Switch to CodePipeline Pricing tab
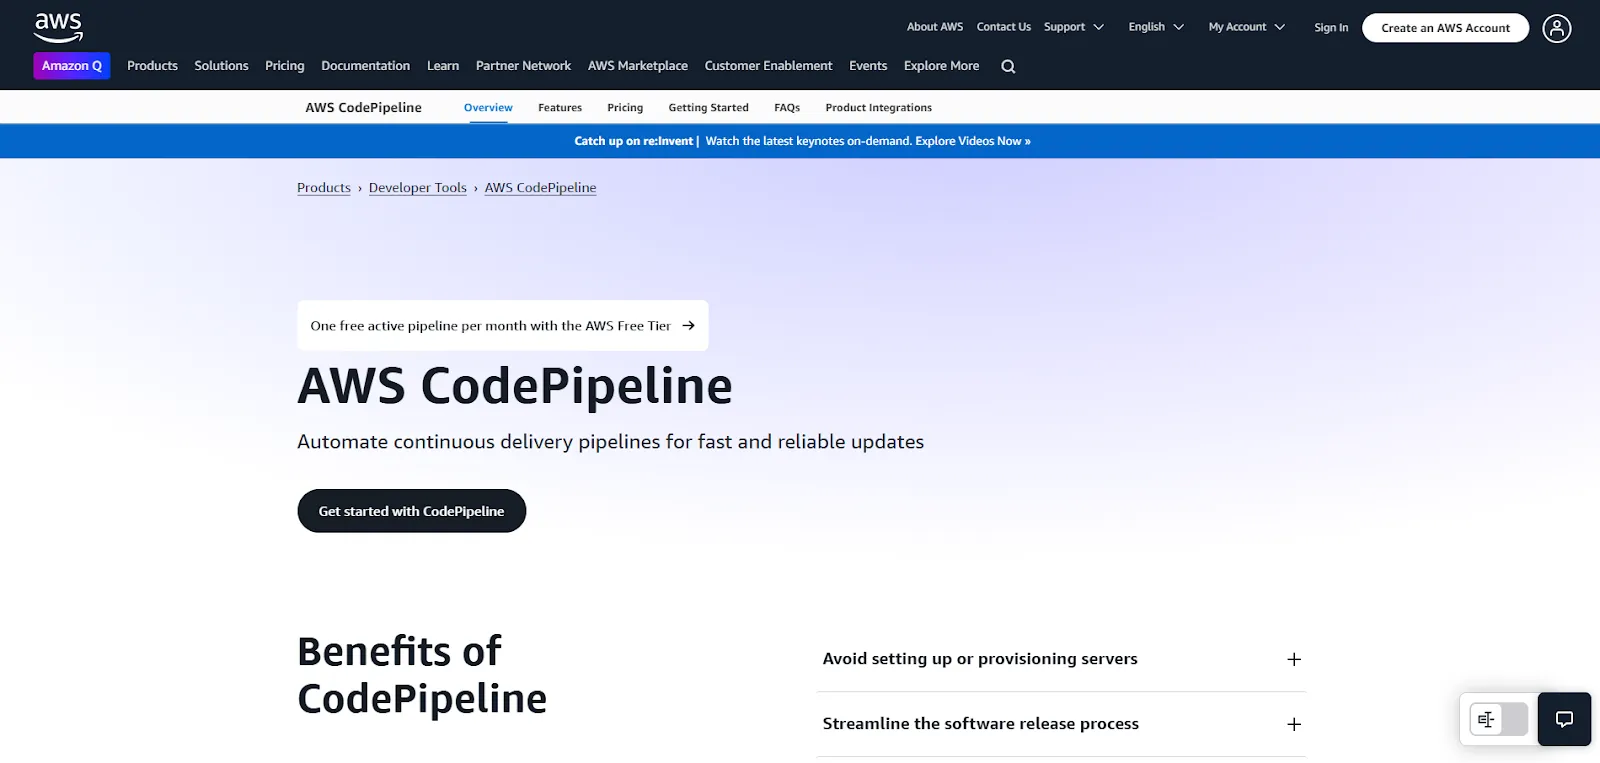Viewport: 1600px width, 763px height. pos(625,108)
